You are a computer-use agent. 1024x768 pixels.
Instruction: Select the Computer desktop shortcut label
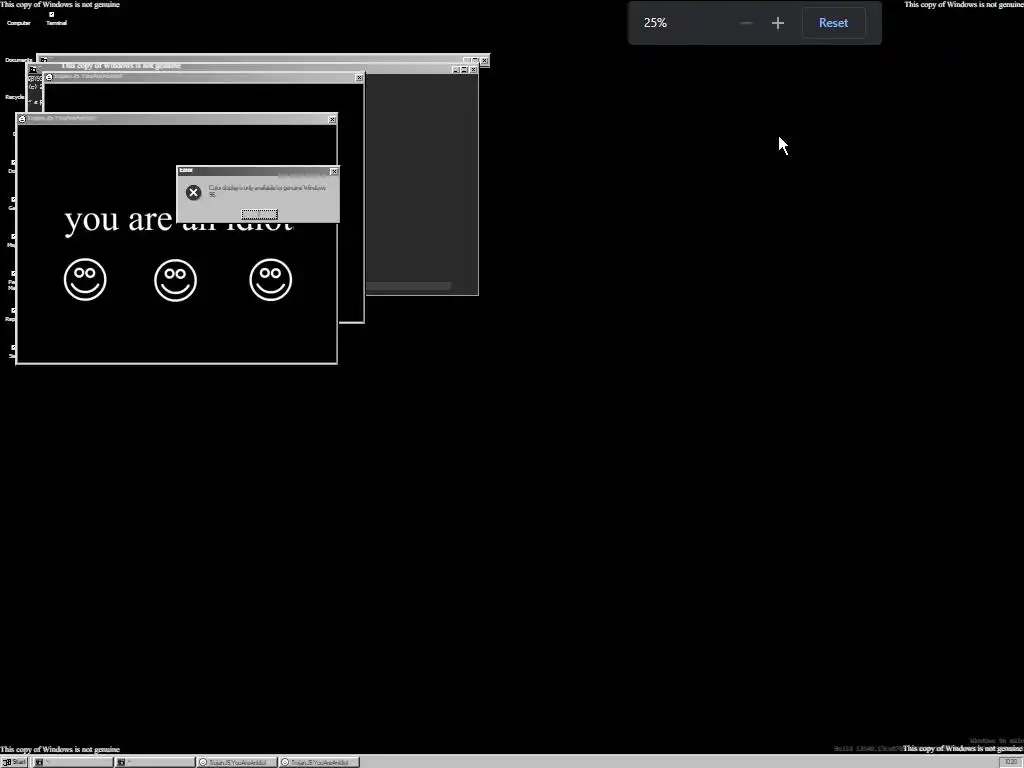(18, 23)
